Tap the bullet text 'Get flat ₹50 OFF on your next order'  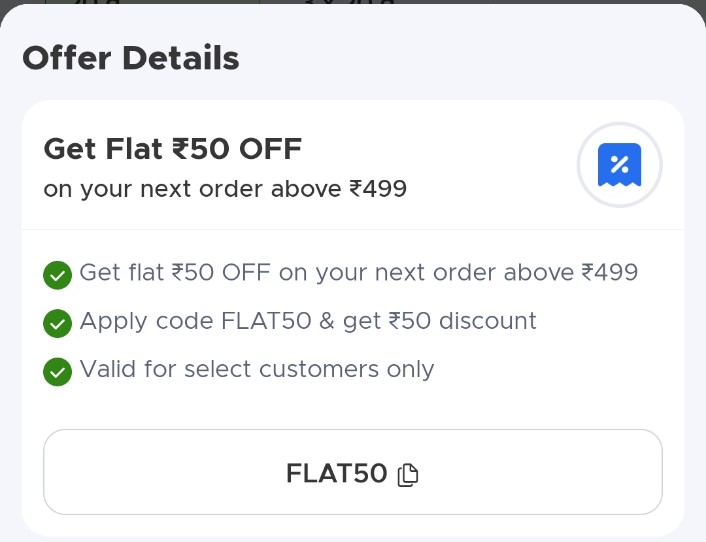point(358,272)
